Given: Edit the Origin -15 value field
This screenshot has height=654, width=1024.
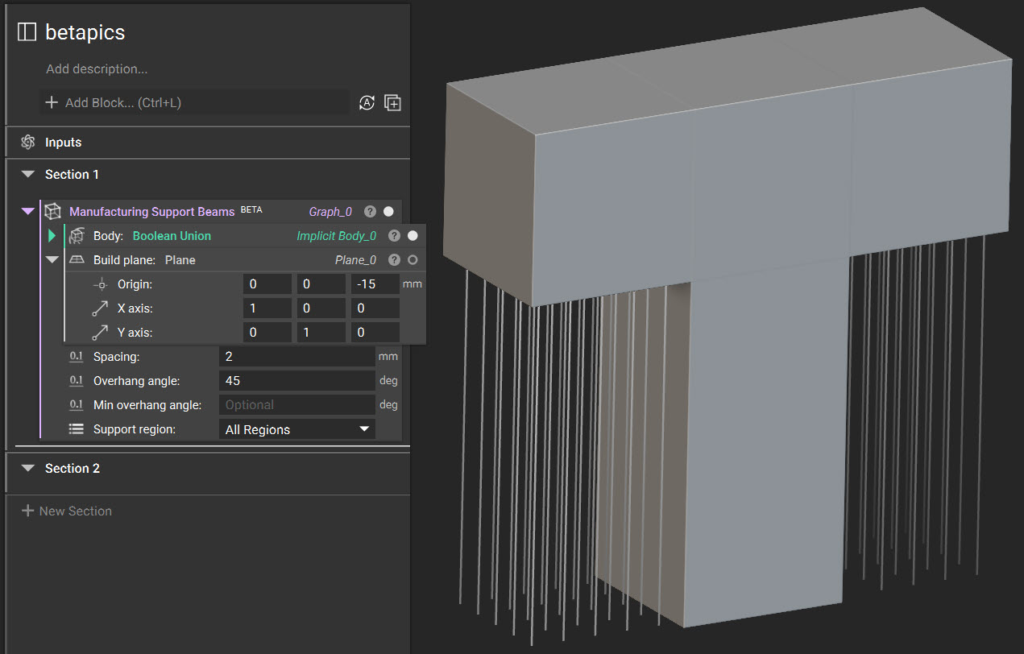Looking at the screenshot, I should (375, 284).
